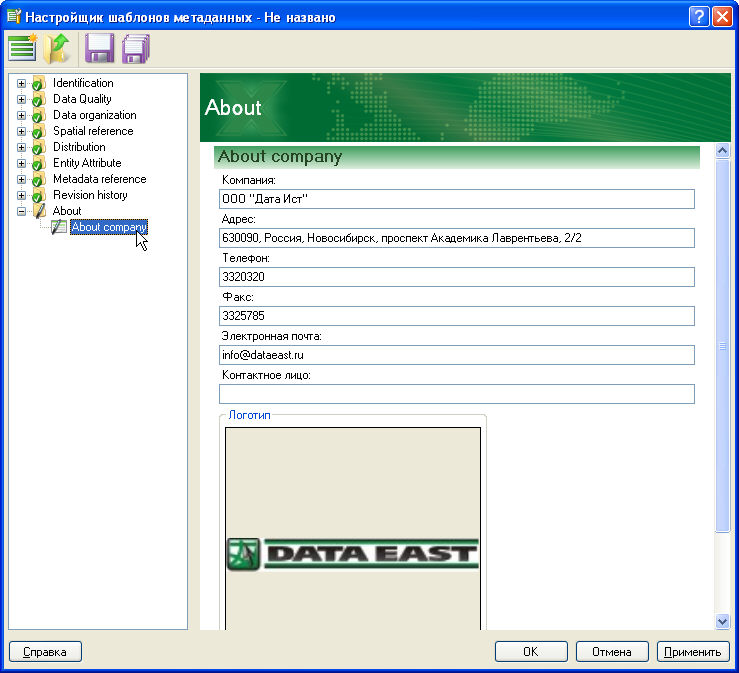This screenshot has height=673, width=739.
Task: Expand the Metadata reference tree node
Action: (x=21, y=180)
